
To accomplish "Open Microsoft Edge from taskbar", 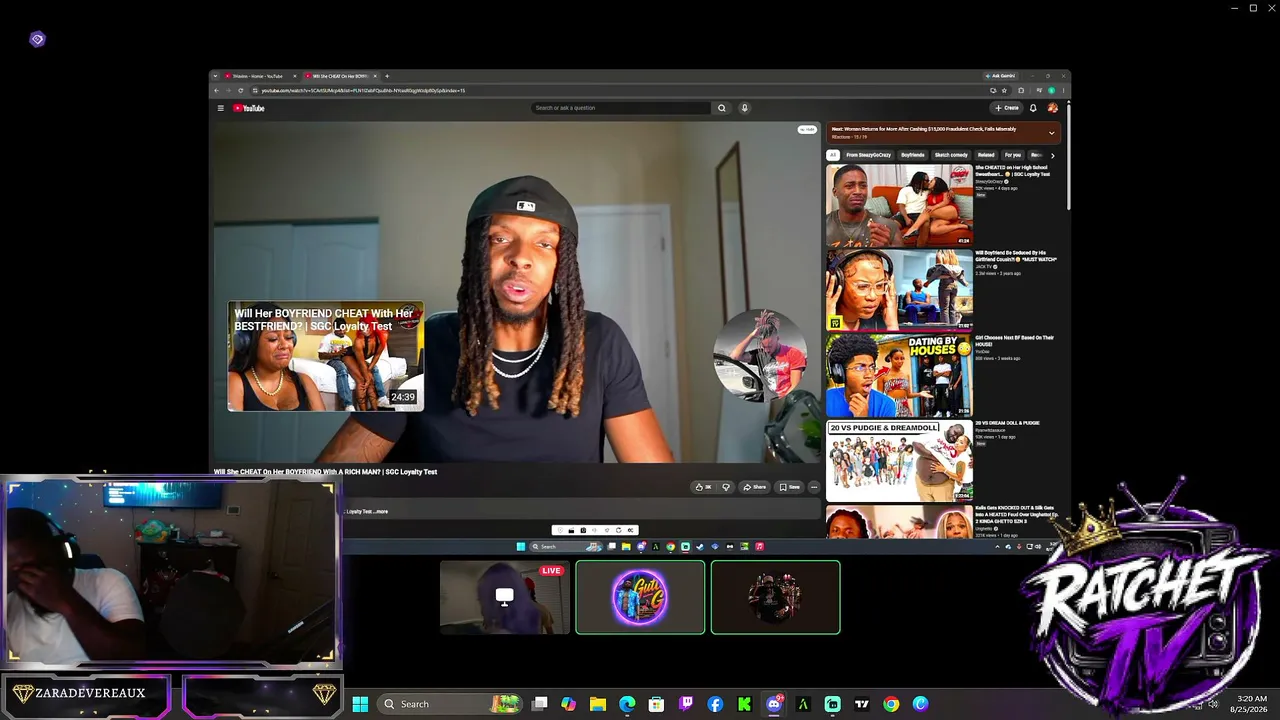I will 627,704.
